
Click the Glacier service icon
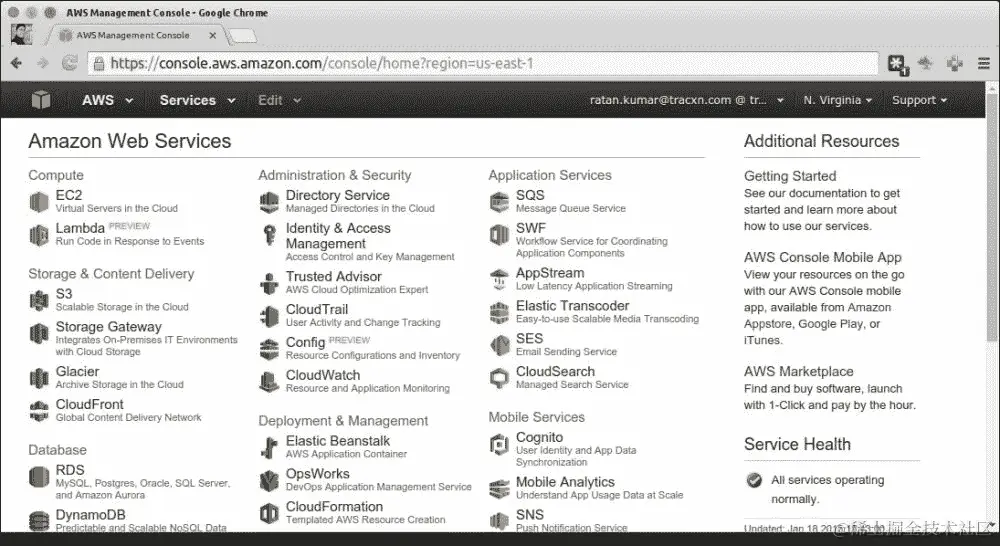39,378
